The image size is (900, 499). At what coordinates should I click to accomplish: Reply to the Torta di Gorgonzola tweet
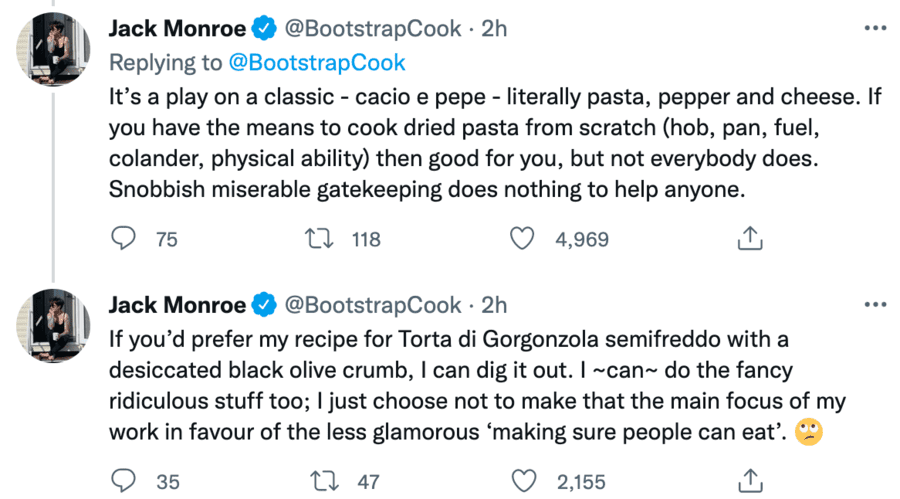click(122, 481)
